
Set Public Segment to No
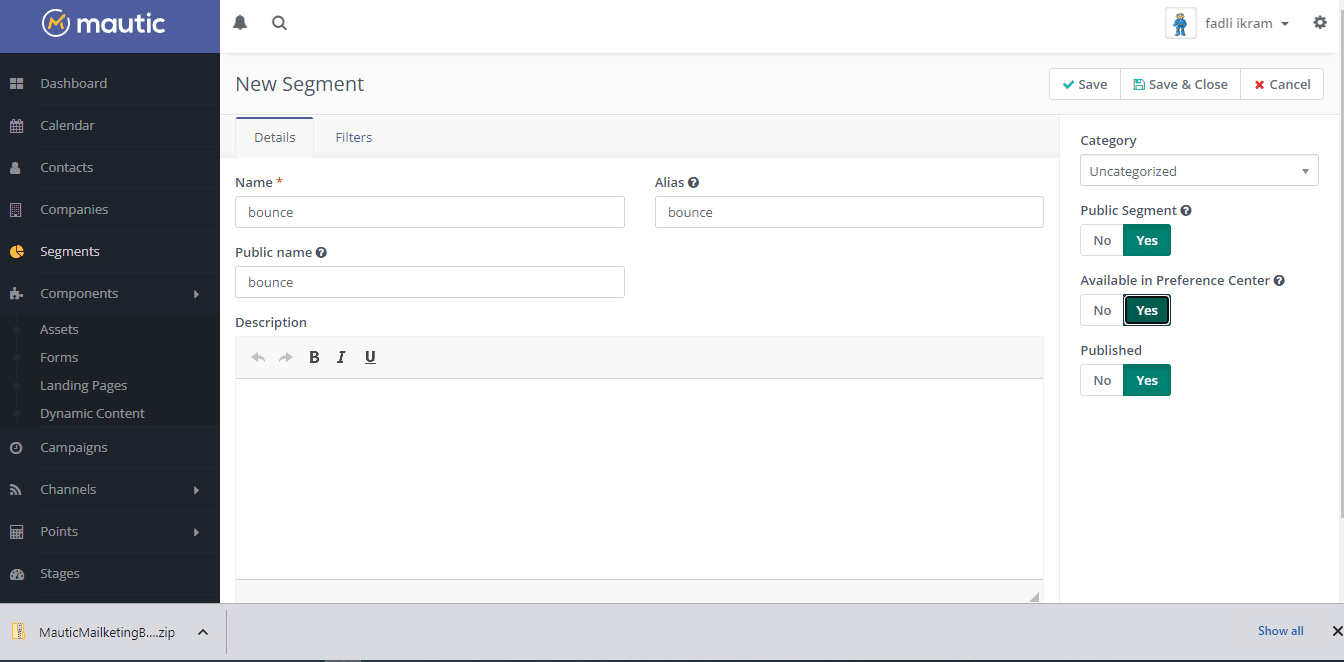1102,240
